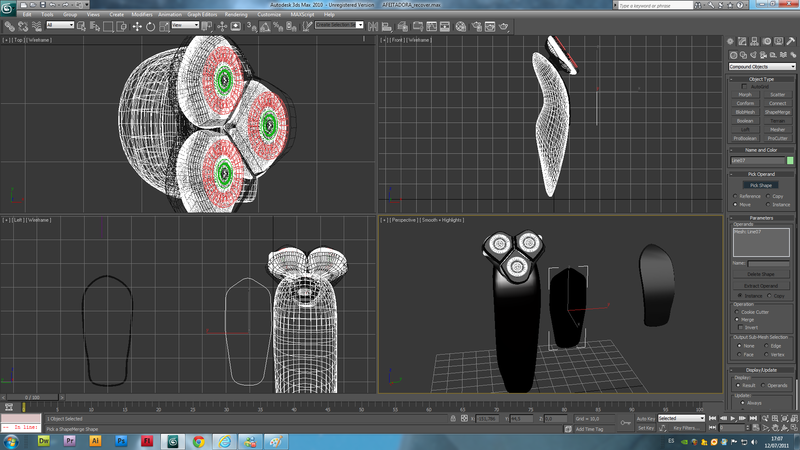This screenshot has width=800, height=450.
Task: Select the Merge operation radio
Action: pos(737,319)
